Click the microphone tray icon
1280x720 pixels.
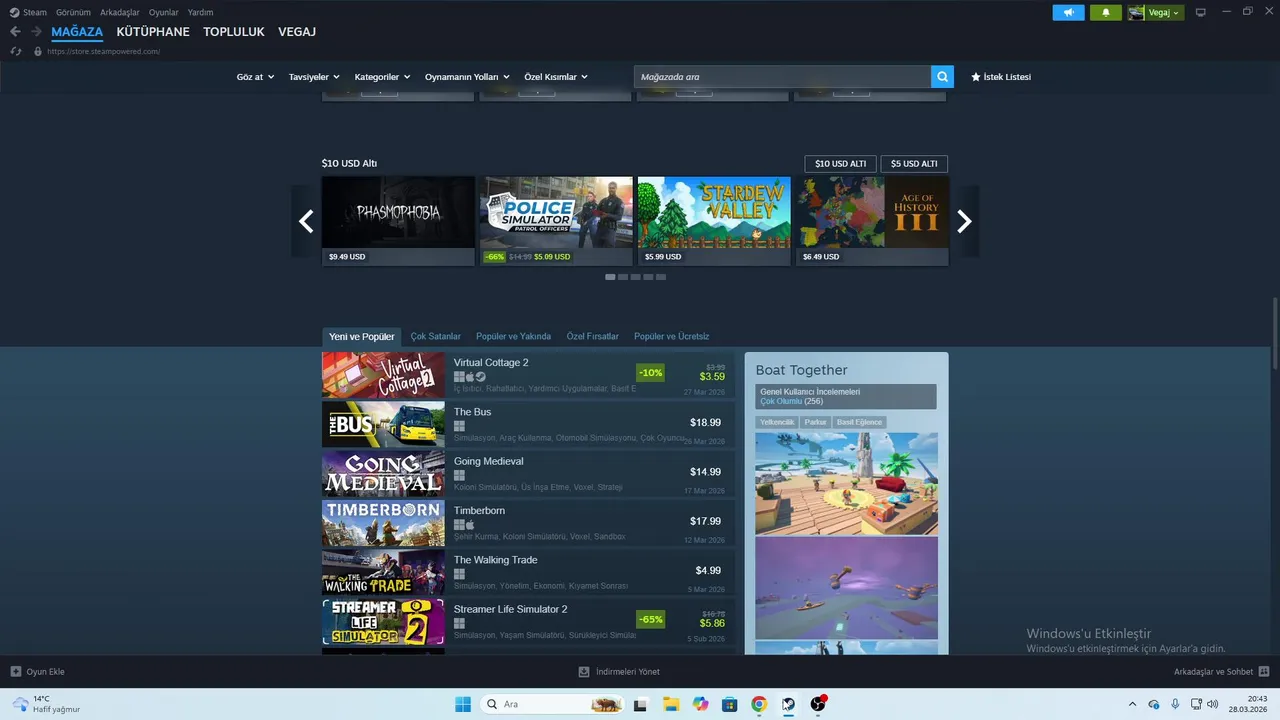click(x=1175, y=704)
